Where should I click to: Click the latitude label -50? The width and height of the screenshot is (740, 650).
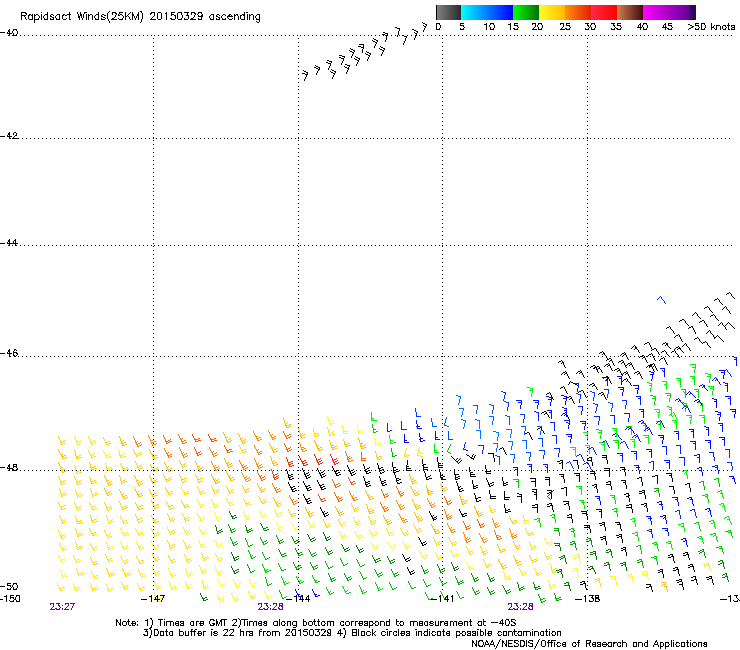click(x=9, y=587)
